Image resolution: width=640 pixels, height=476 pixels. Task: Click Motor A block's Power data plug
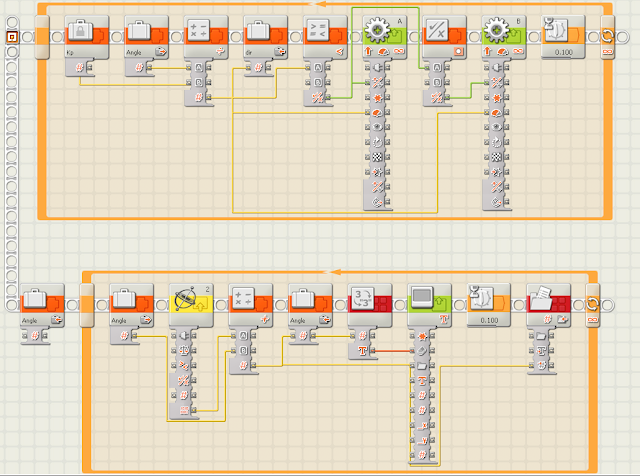pos(377,113)
